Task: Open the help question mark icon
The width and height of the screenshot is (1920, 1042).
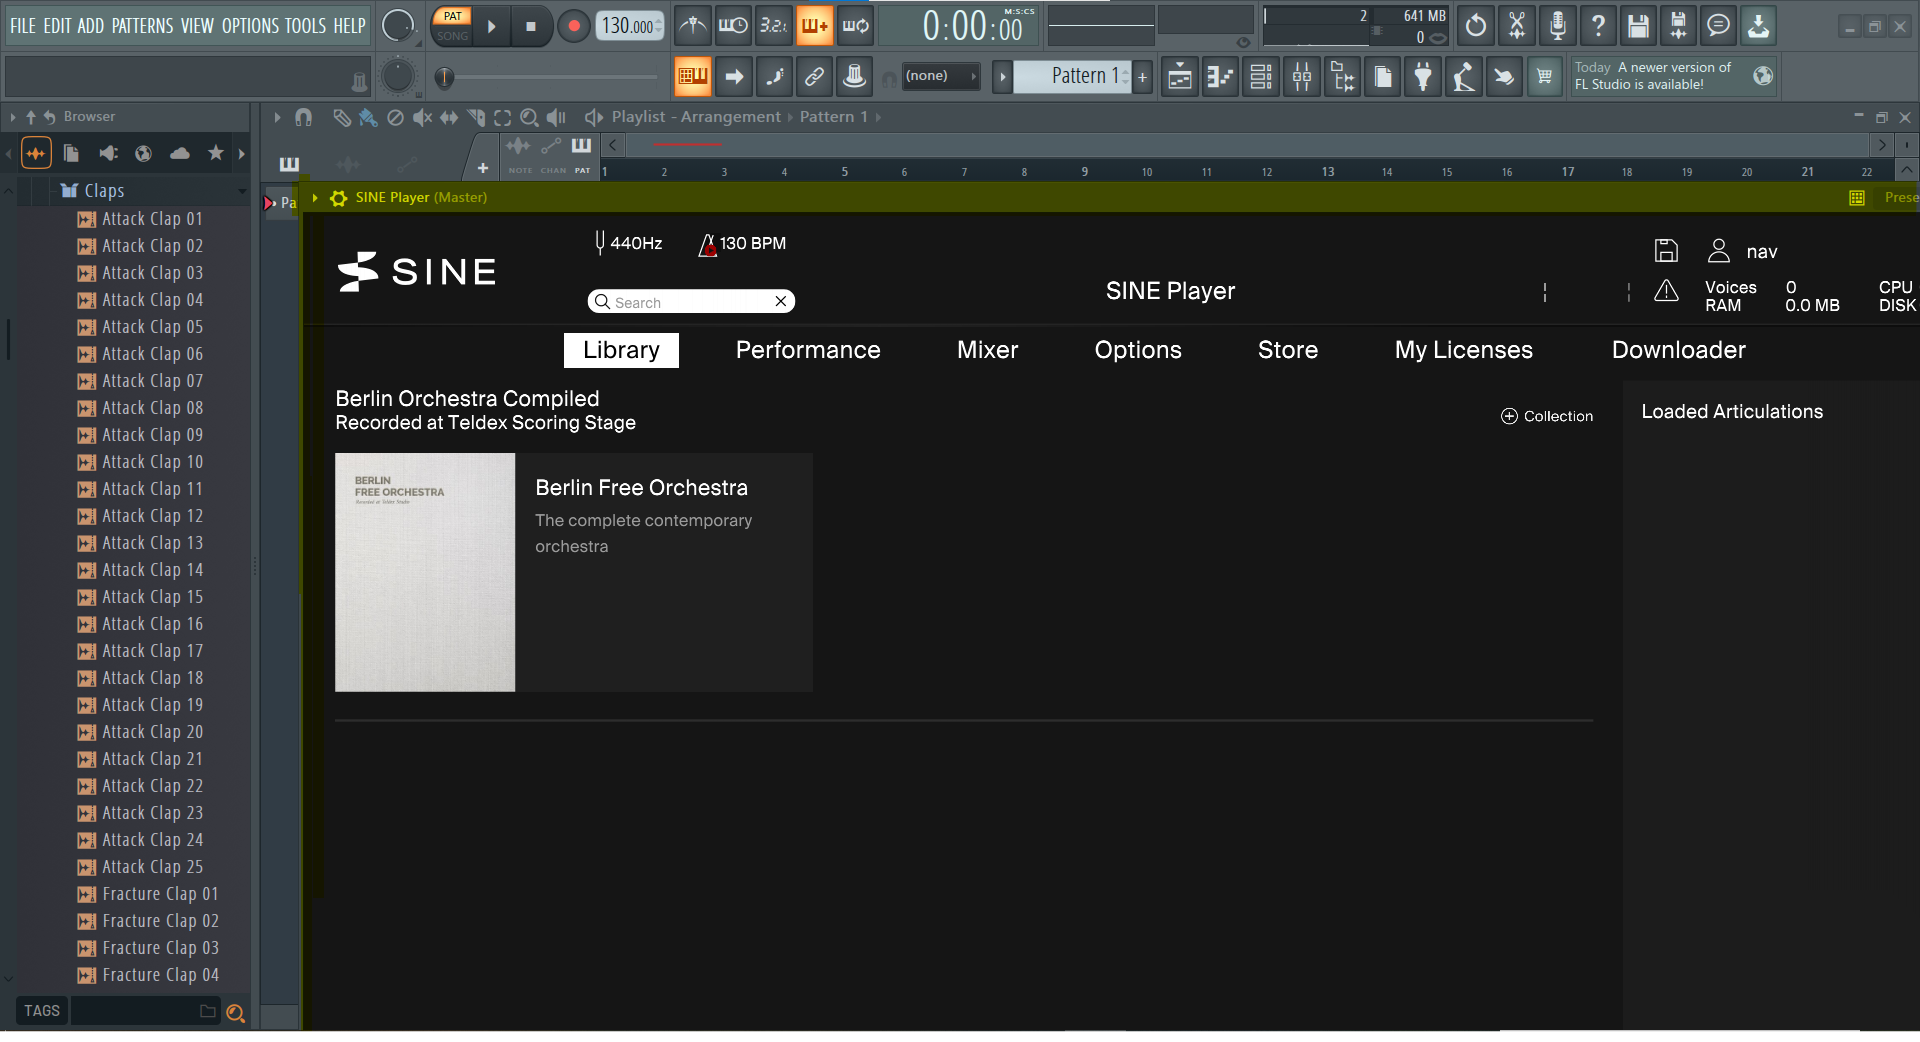Action: click(1598, 26)
